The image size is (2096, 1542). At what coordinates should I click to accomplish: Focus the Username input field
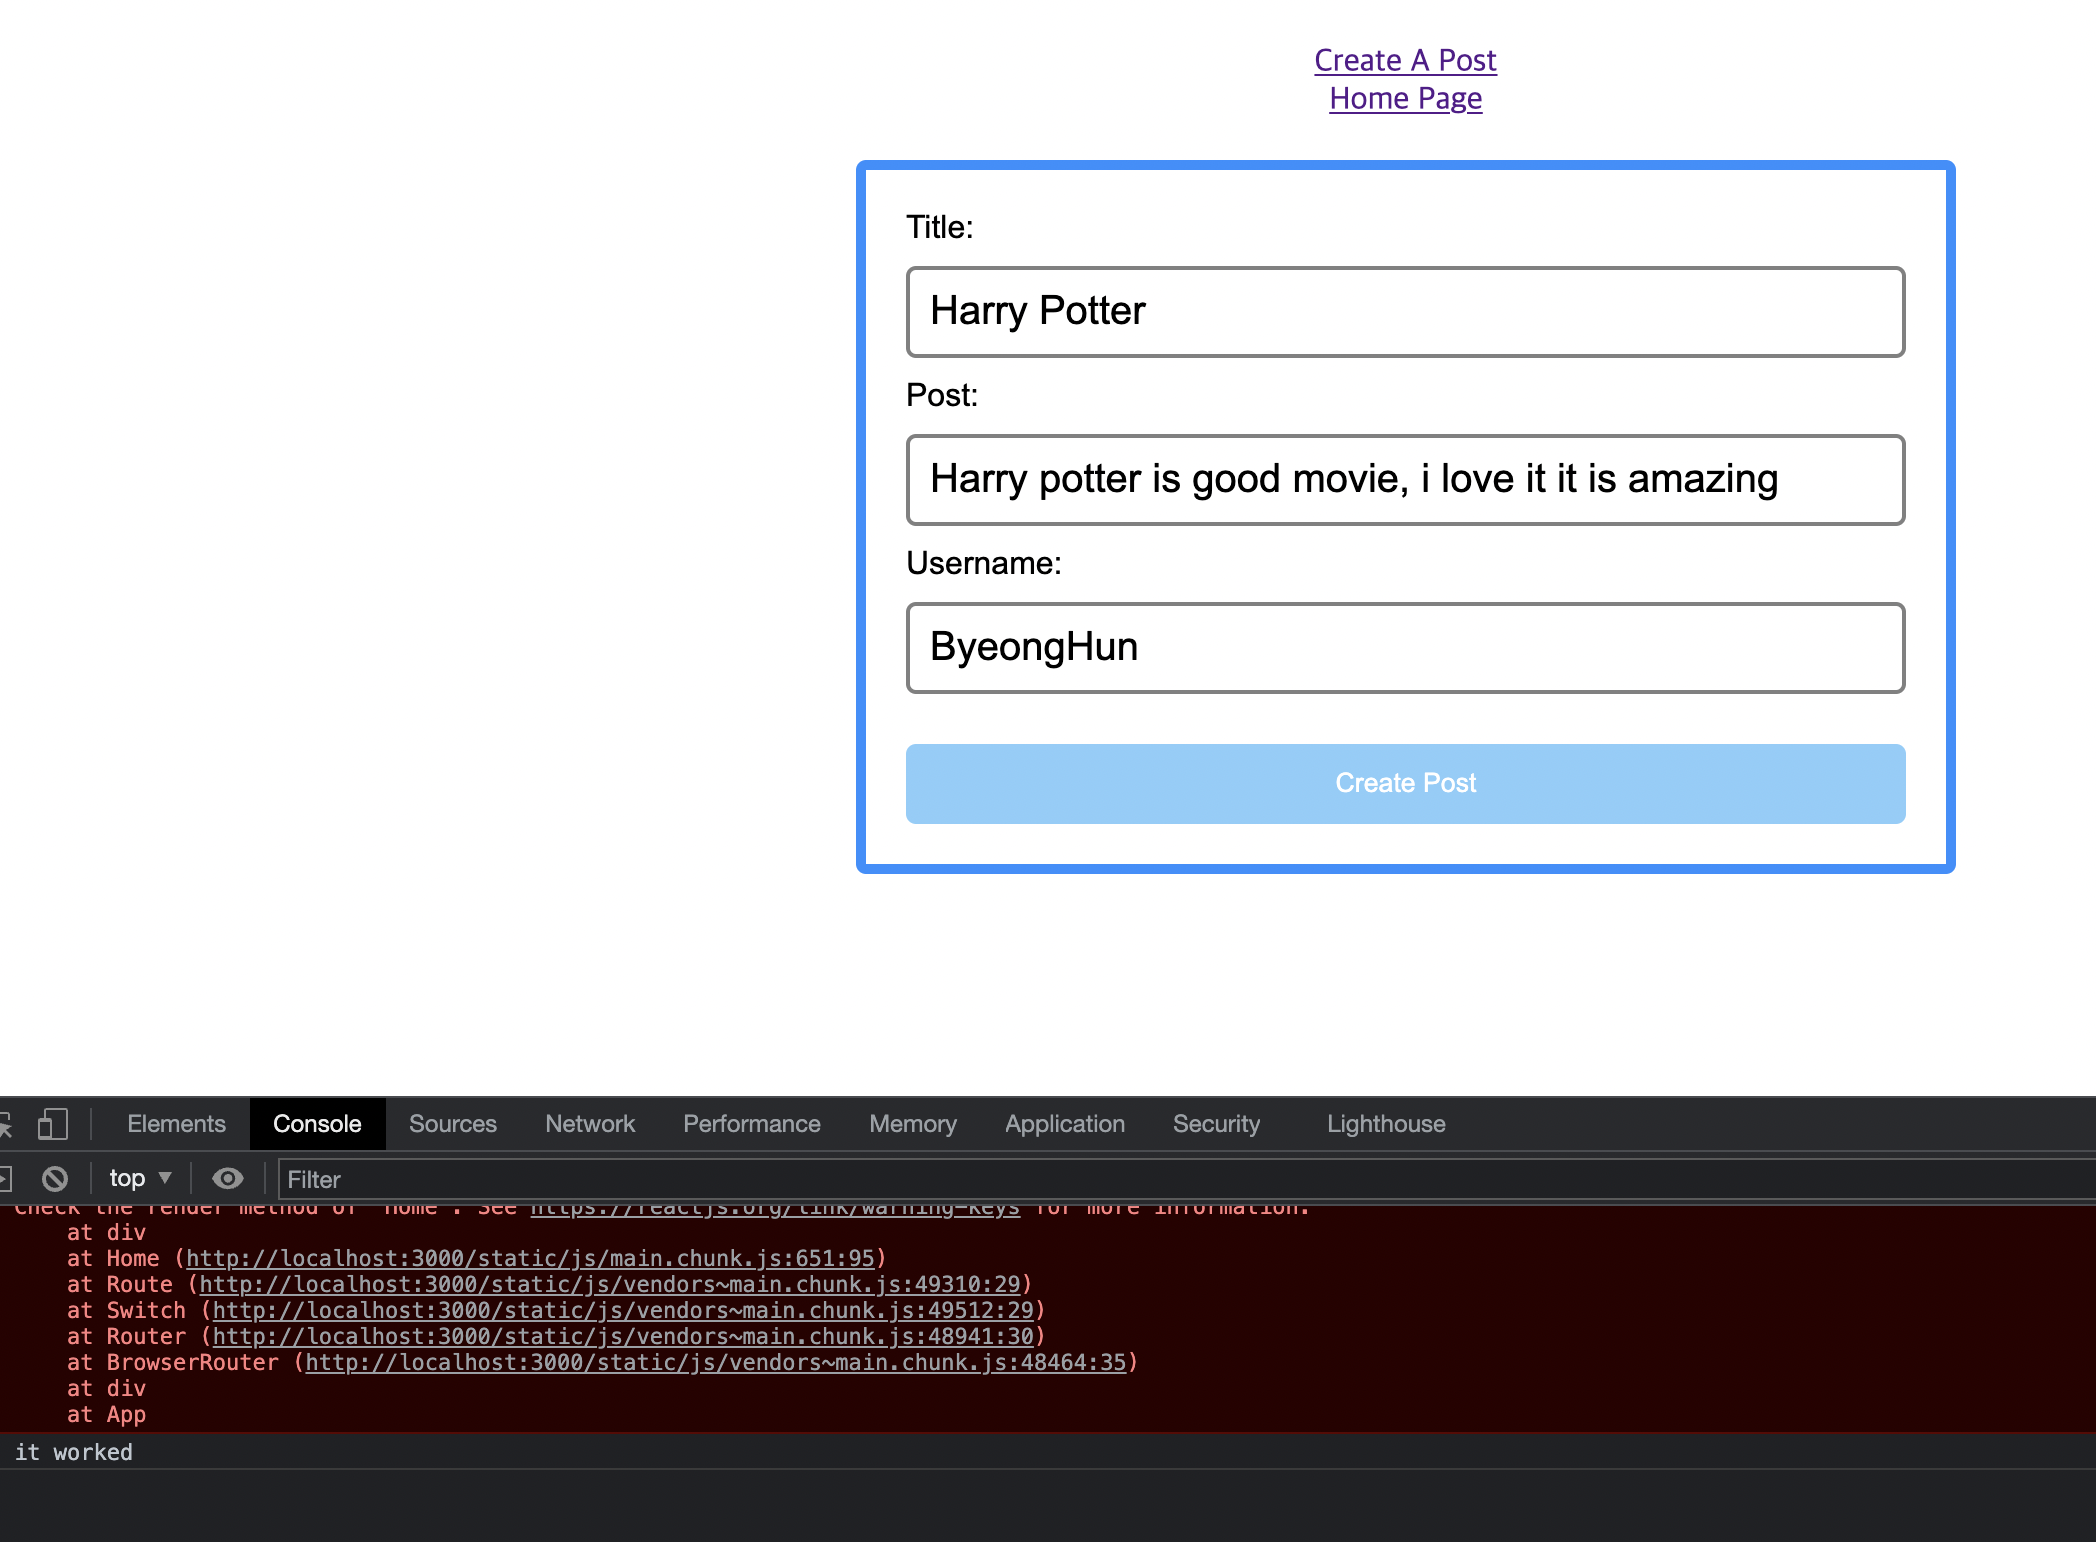(1405, 647)
